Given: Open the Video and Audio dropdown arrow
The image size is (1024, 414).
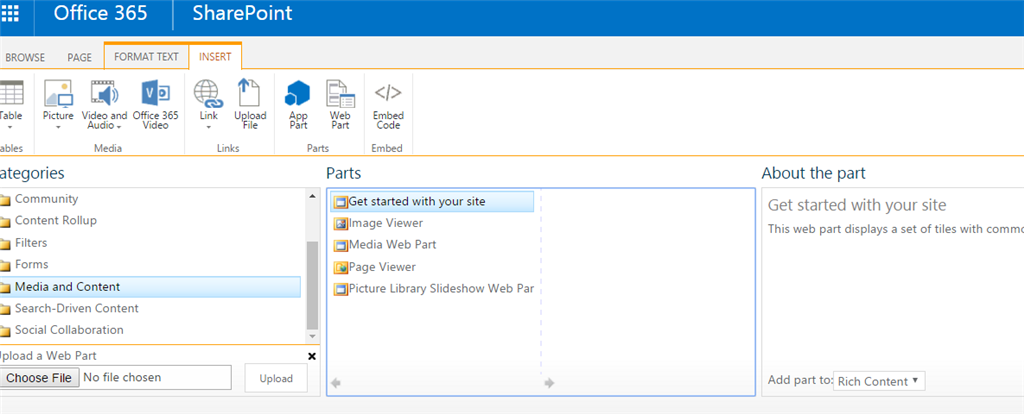Looking at the screenshot, I should click(119, 126).
